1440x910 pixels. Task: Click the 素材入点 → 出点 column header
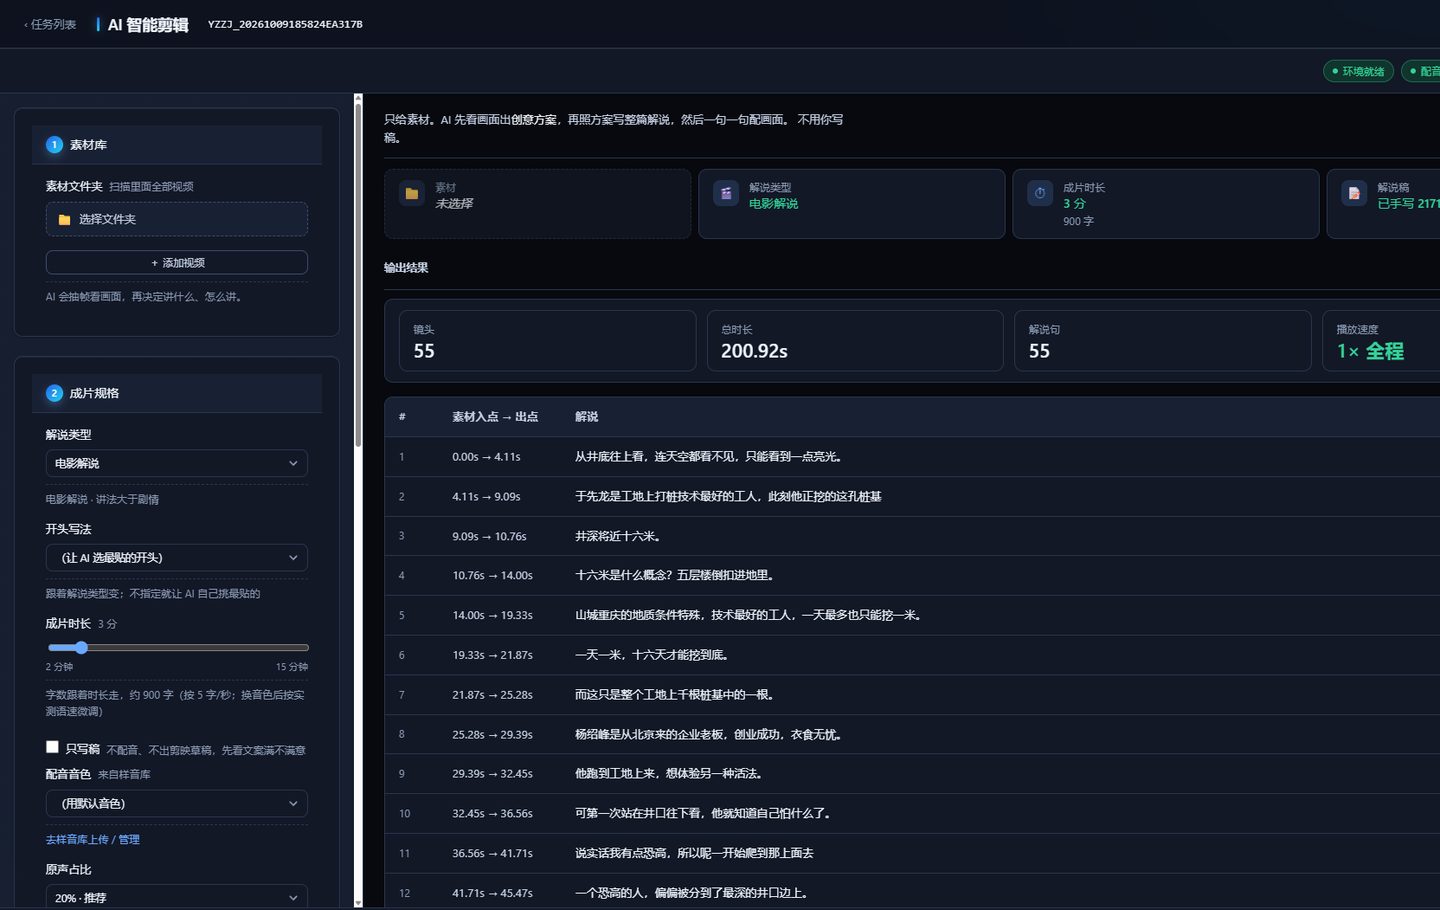[x=495, y=417]
